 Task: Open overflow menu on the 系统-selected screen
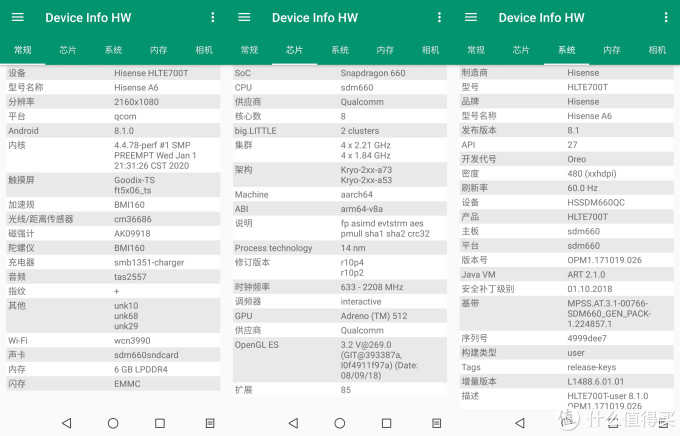tap(666, 17)
